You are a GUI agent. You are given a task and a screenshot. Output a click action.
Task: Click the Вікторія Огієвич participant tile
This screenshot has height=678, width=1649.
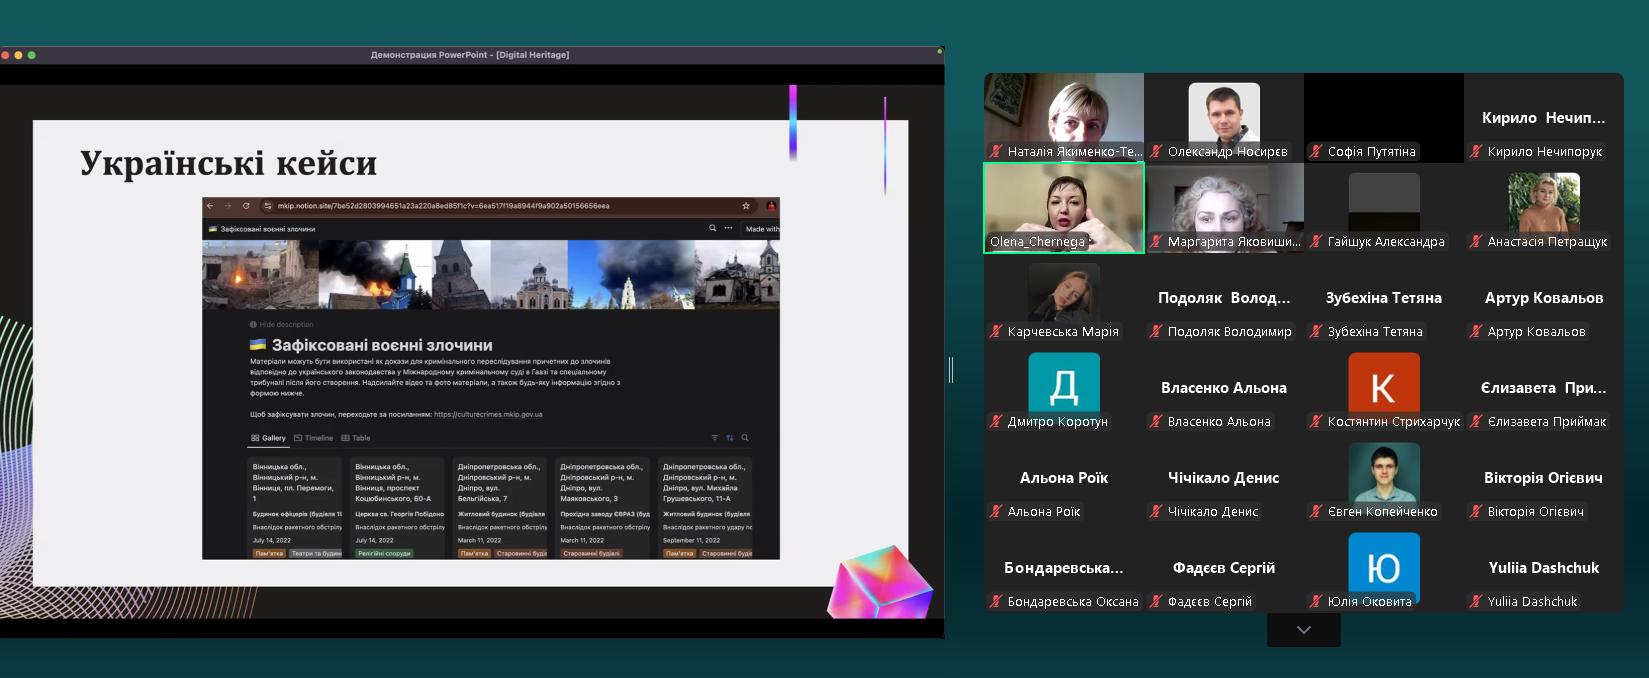tap(1544, 478)
